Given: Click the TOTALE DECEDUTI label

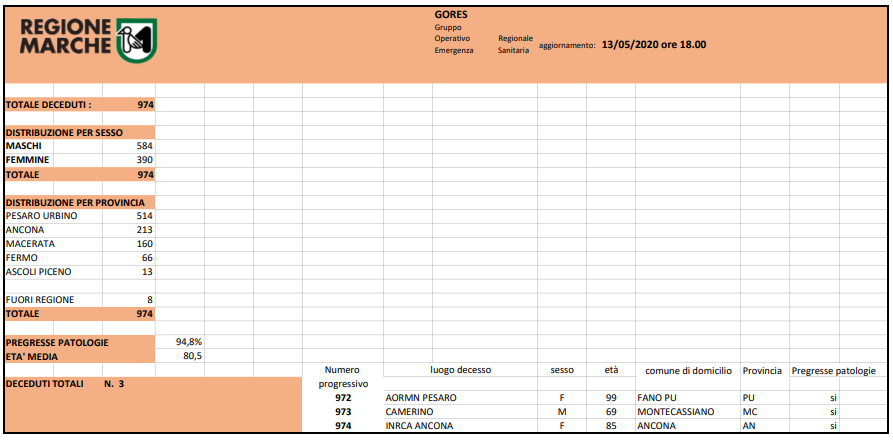Looking at the screenshot, I should pyautogui.click(x=48, y=105).
